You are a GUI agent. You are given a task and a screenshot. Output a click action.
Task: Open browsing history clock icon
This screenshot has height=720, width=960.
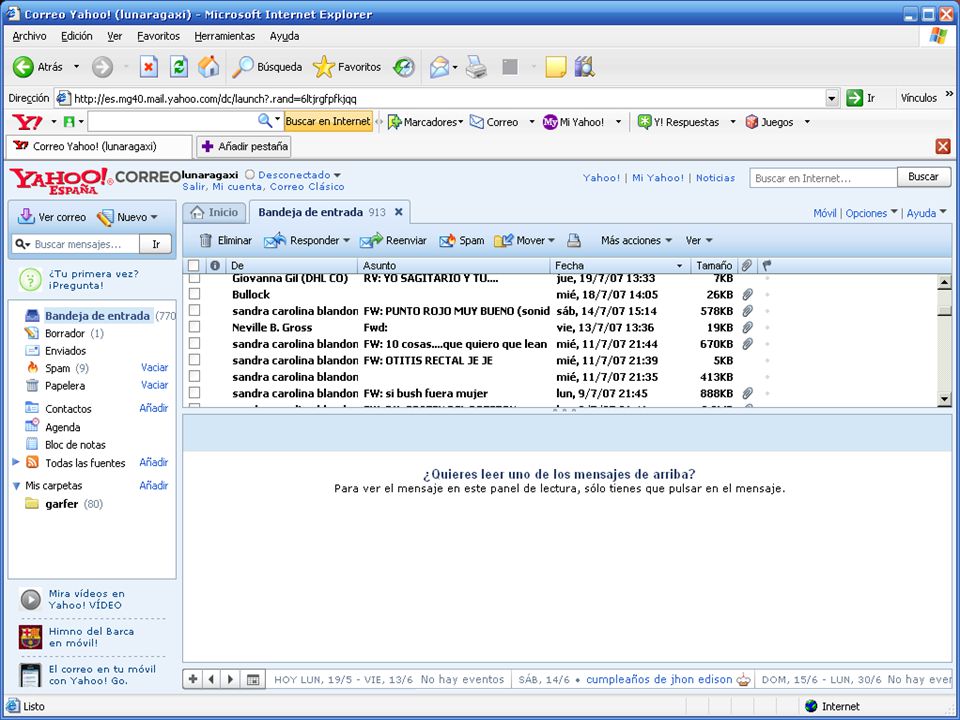403,67
